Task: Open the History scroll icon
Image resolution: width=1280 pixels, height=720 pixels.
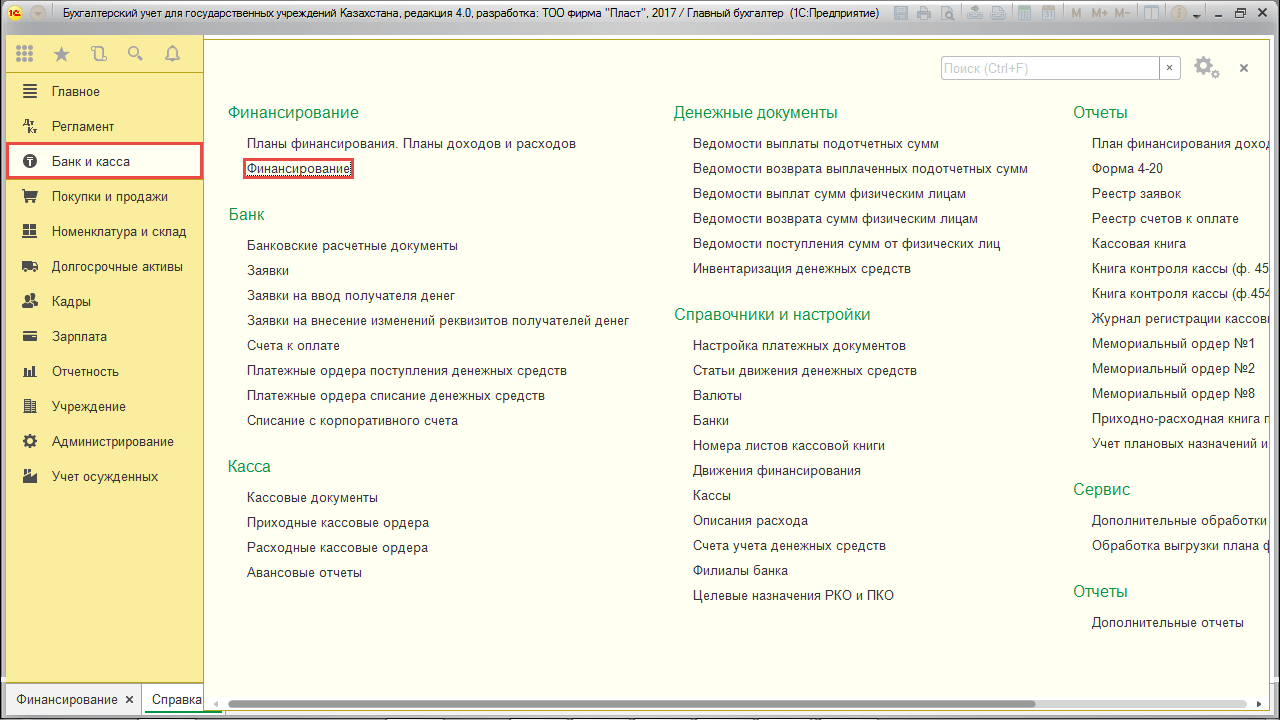Action: [98, 54]
